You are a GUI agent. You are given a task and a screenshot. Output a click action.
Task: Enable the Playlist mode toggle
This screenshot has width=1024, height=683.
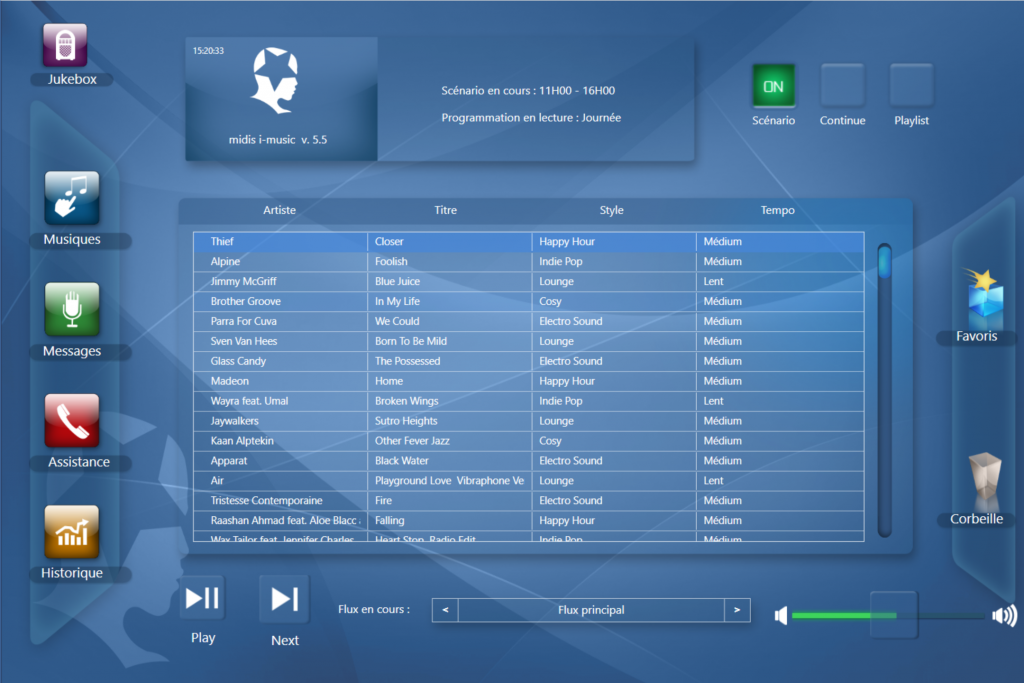click(x=912, y=86)
